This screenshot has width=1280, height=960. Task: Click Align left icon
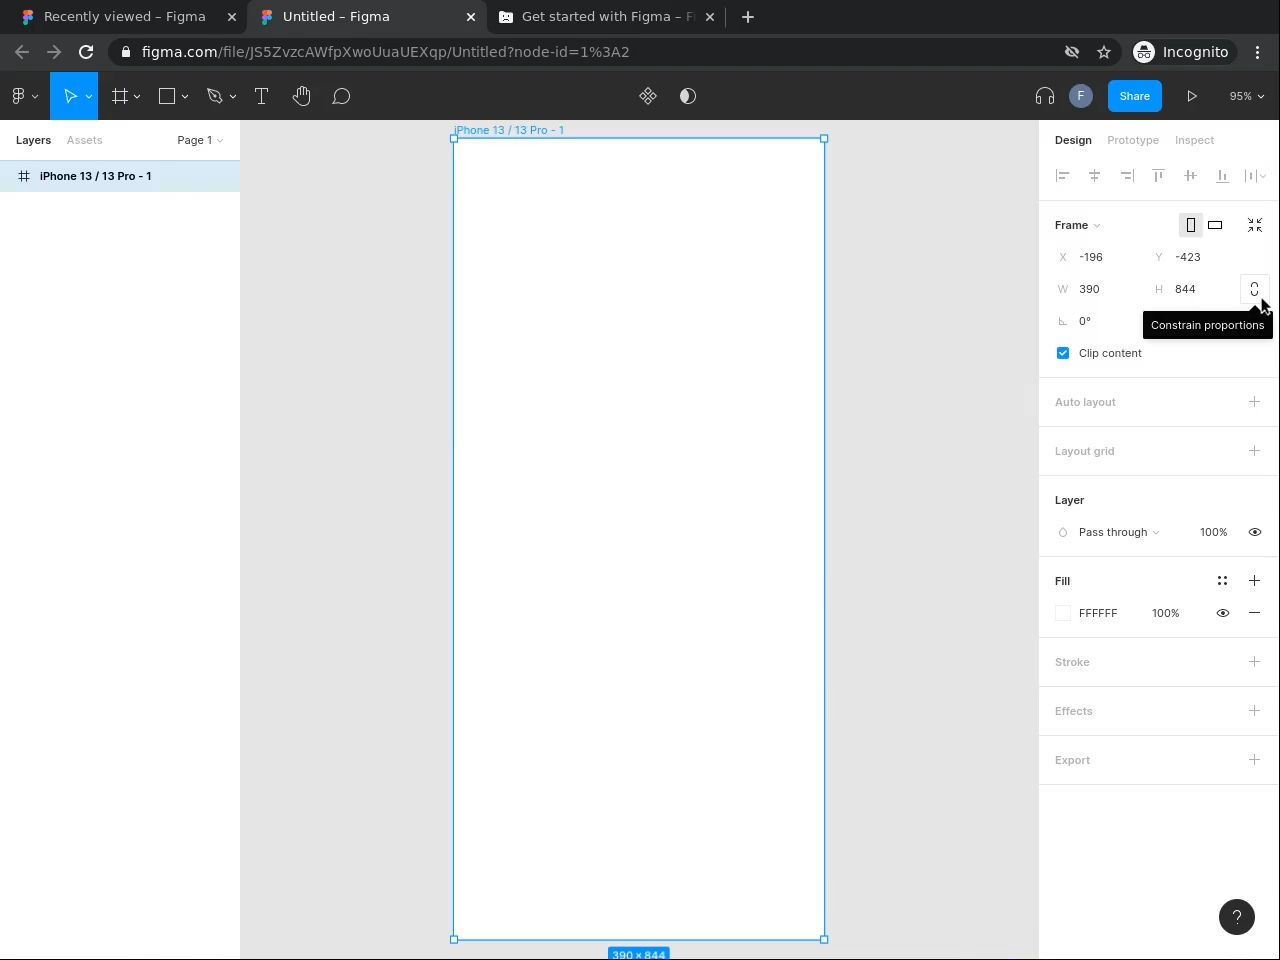pyautogui.click(x=1063, y=176)
